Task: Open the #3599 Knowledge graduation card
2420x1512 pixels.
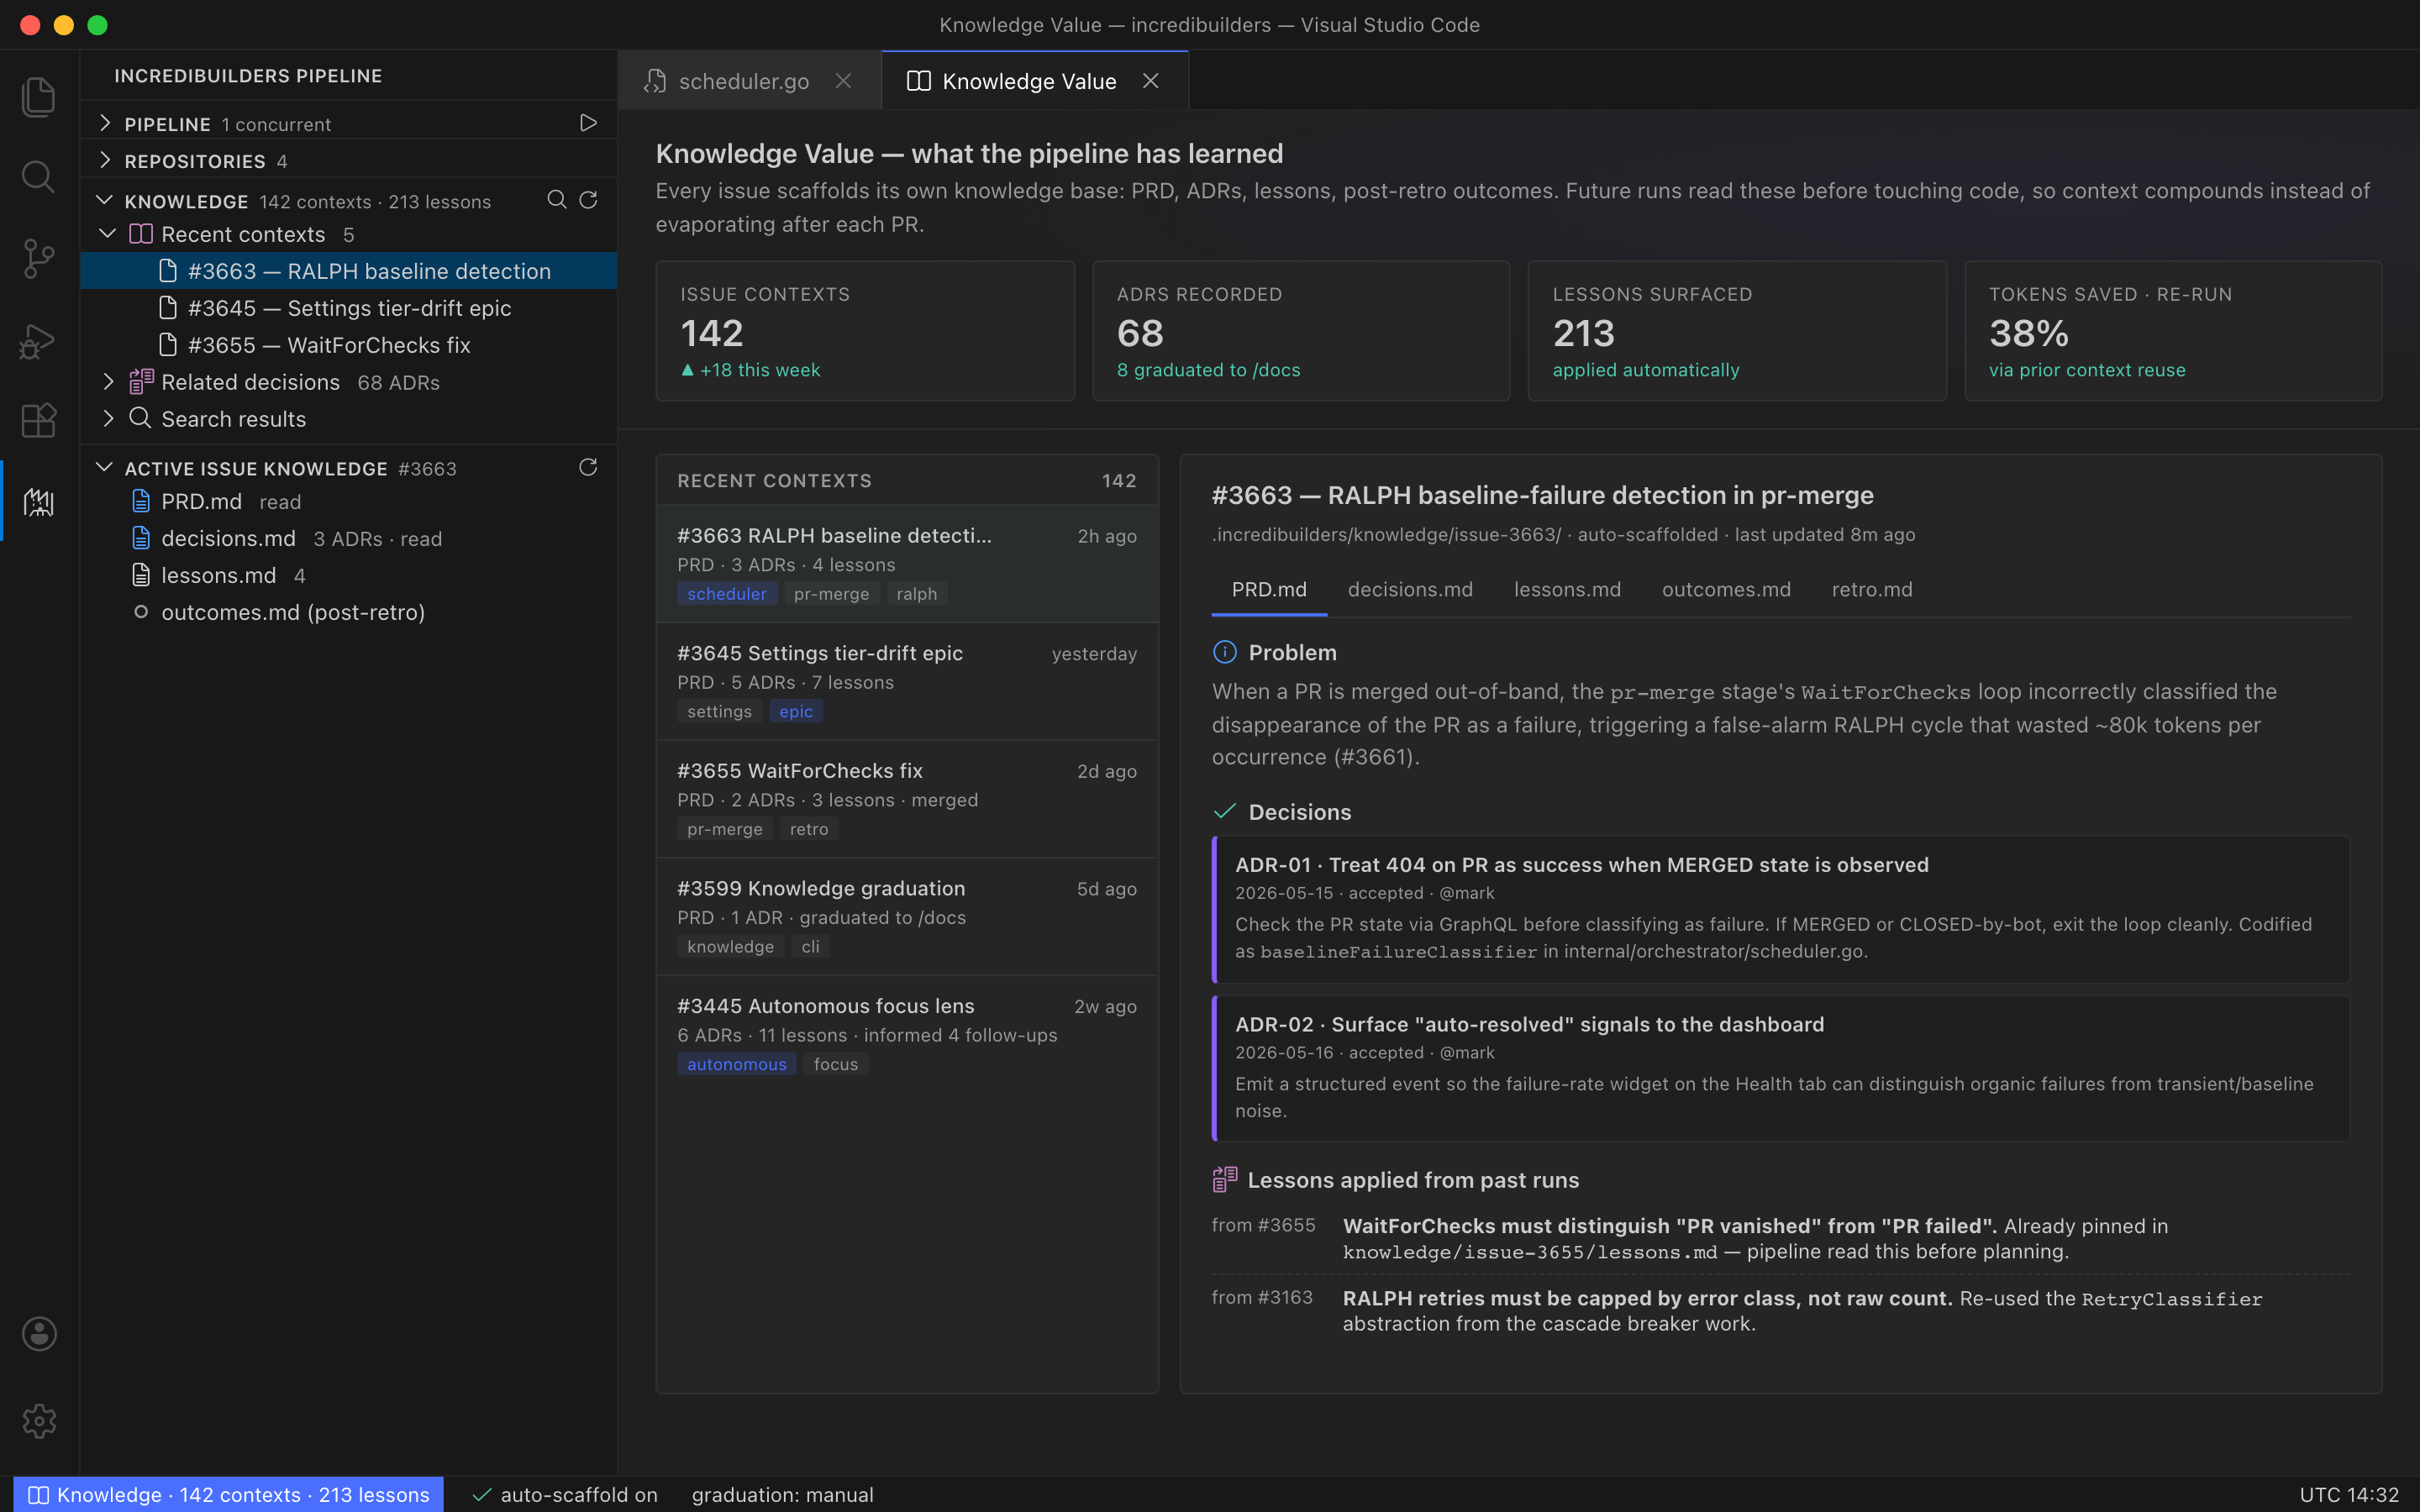Action: 907,916
